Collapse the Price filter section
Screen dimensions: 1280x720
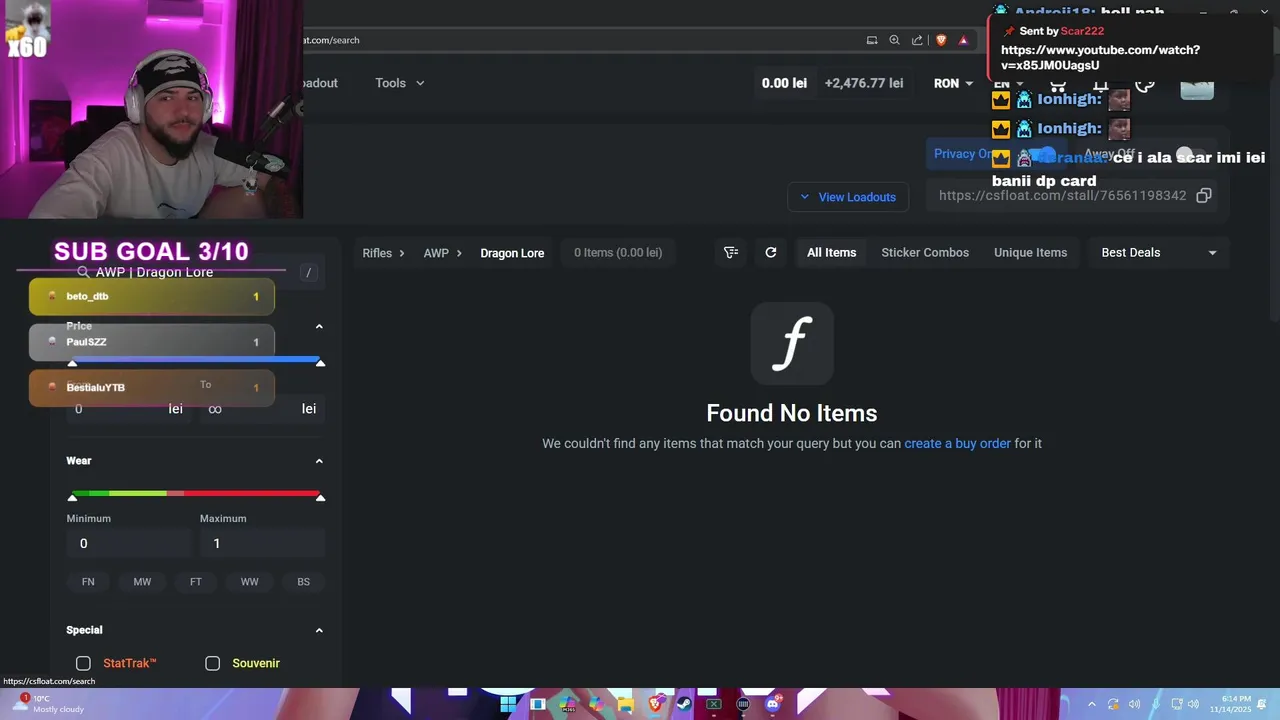319,327
